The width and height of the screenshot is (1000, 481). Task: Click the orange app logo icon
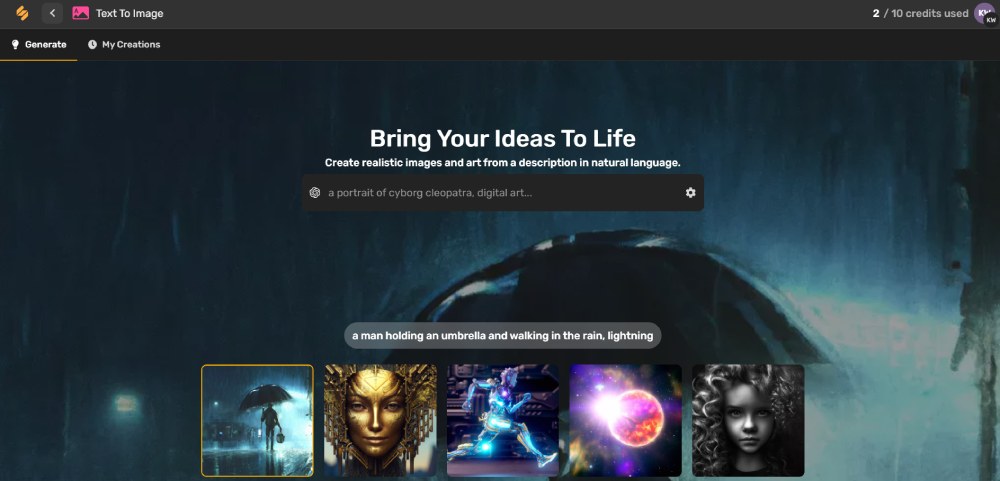click(22, 13)
